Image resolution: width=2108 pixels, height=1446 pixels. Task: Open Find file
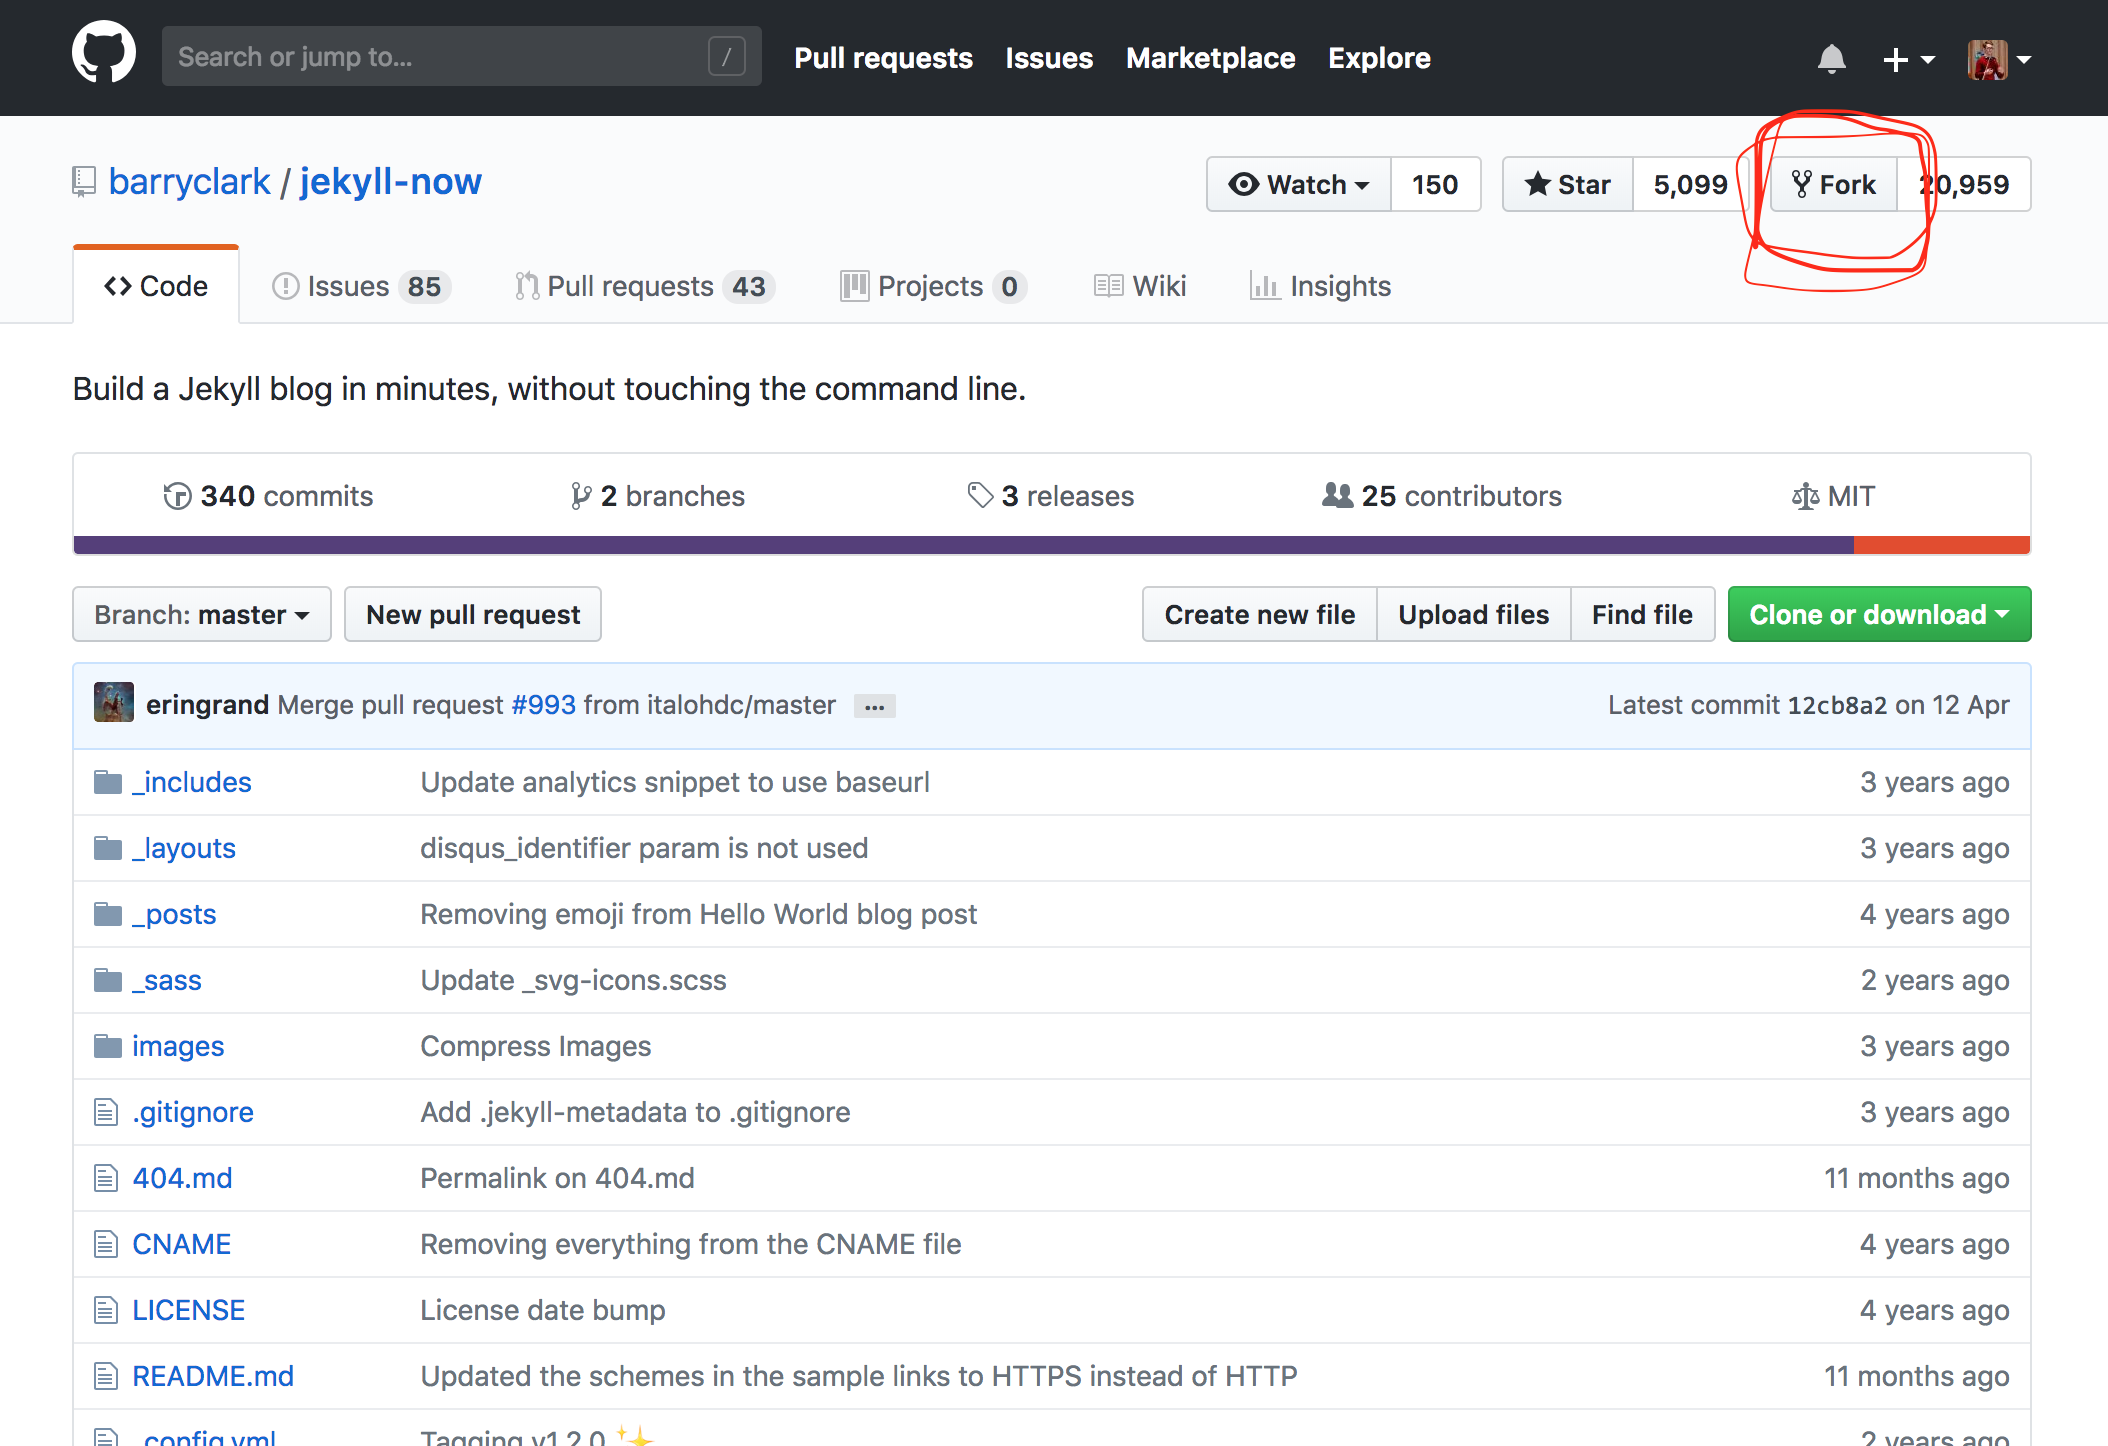1643,614
